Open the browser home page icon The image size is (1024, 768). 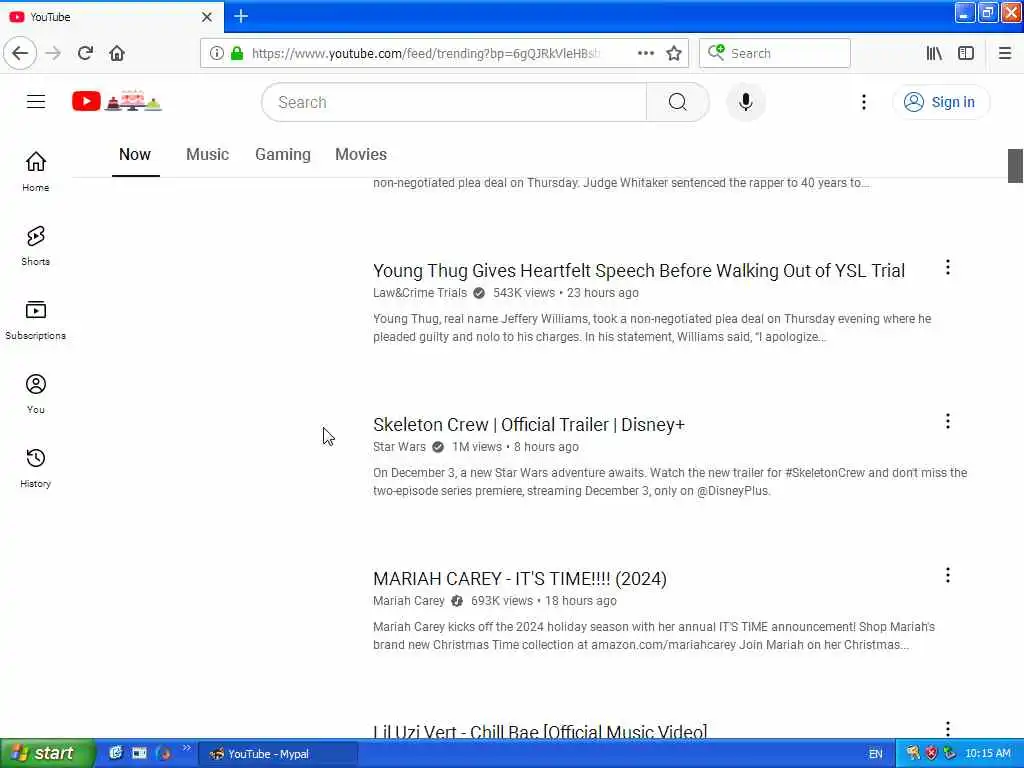point(117,53)
